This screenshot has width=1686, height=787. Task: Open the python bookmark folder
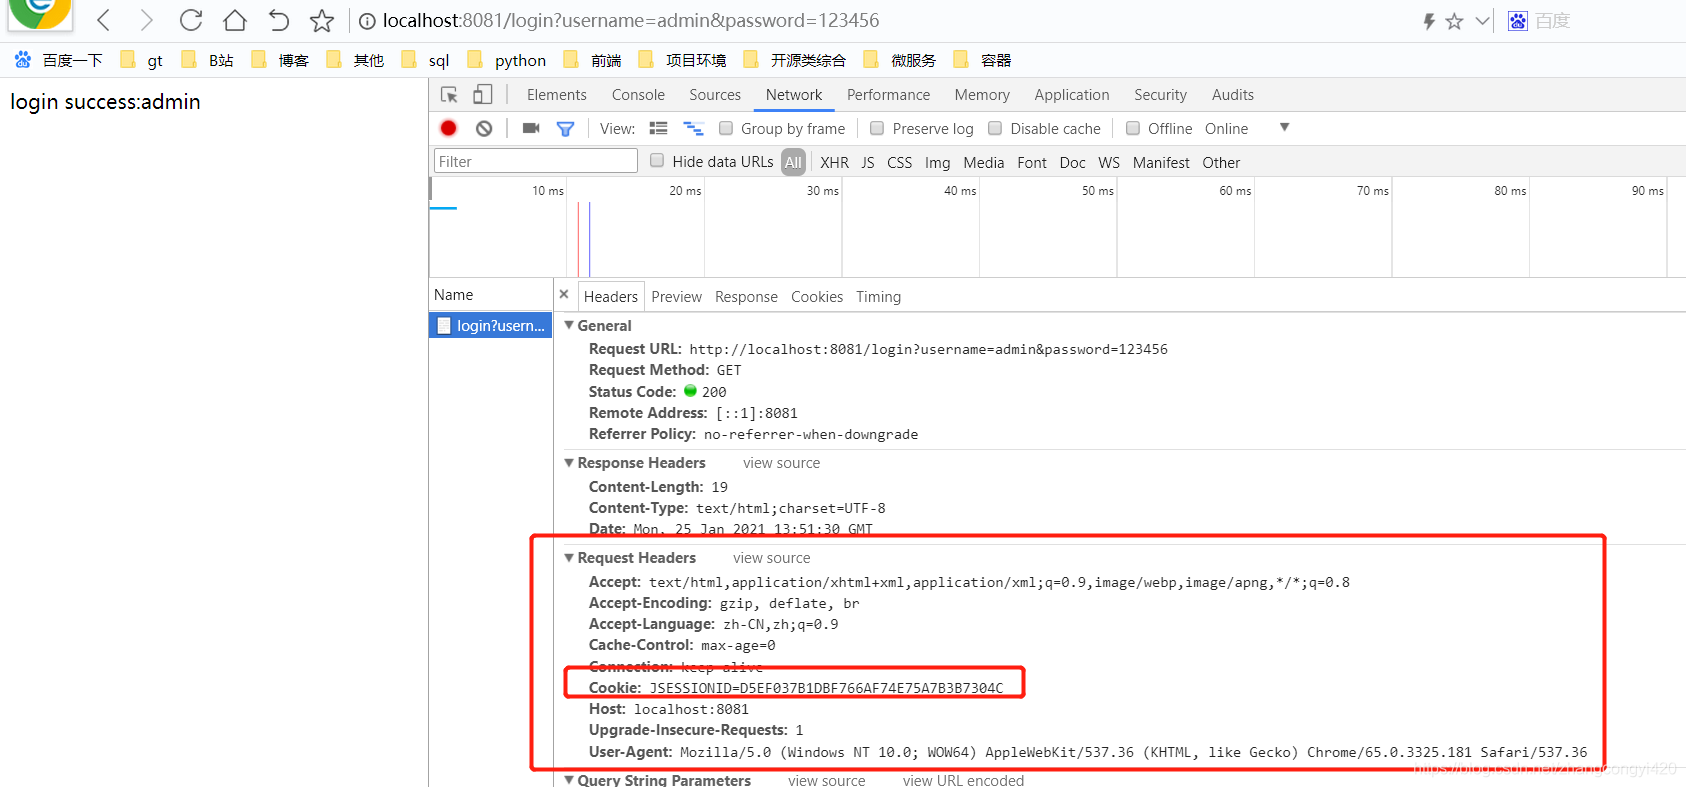click(x=507, y=60)
